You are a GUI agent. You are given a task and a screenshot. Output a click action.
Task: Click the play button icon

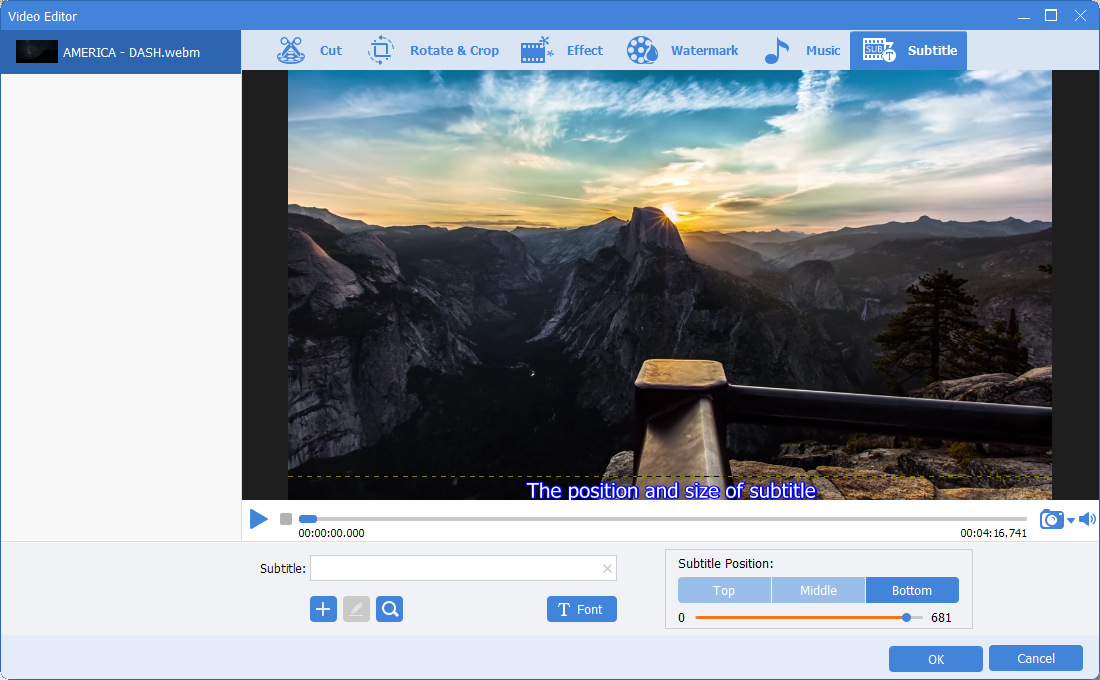[259, 519]
